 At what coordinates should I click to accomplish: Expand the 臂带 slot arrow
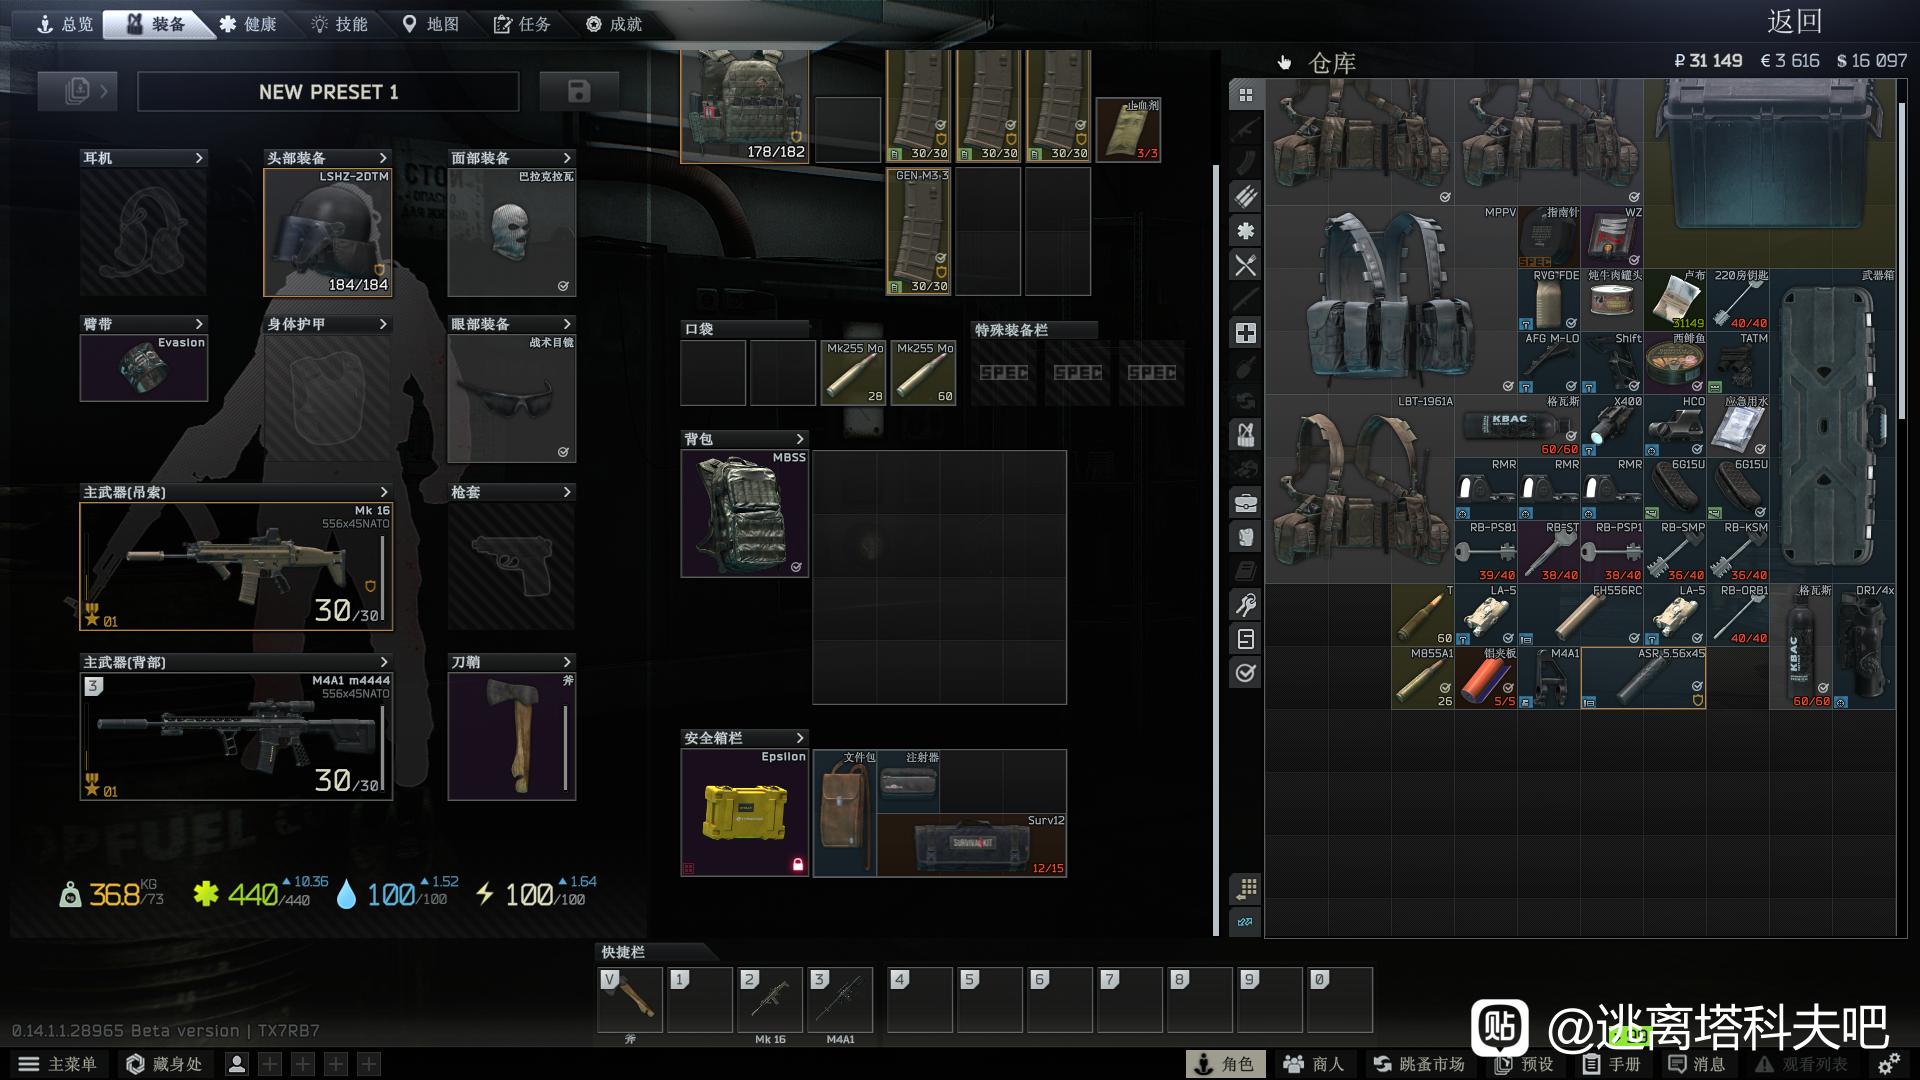(199, 324)
